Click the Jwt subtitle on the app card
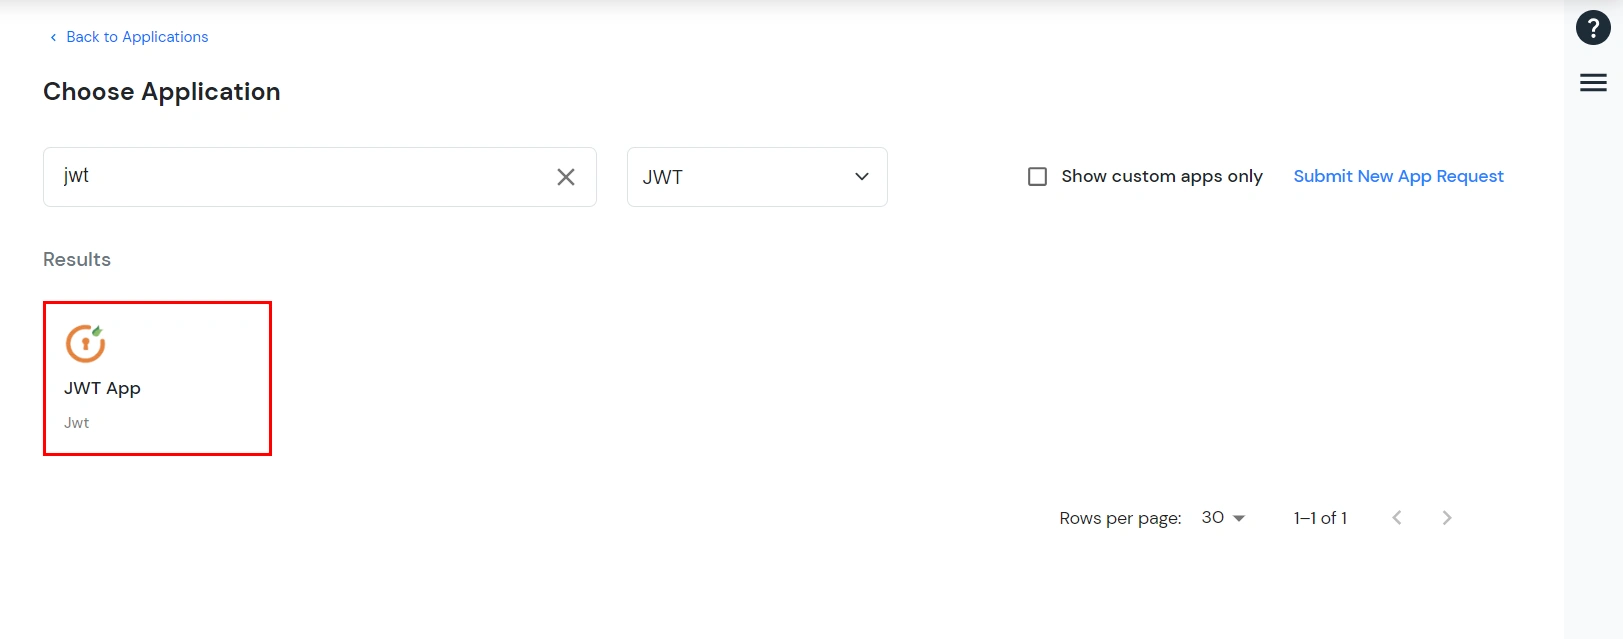This screenshot has height=639, width=1623. [77, 423]
